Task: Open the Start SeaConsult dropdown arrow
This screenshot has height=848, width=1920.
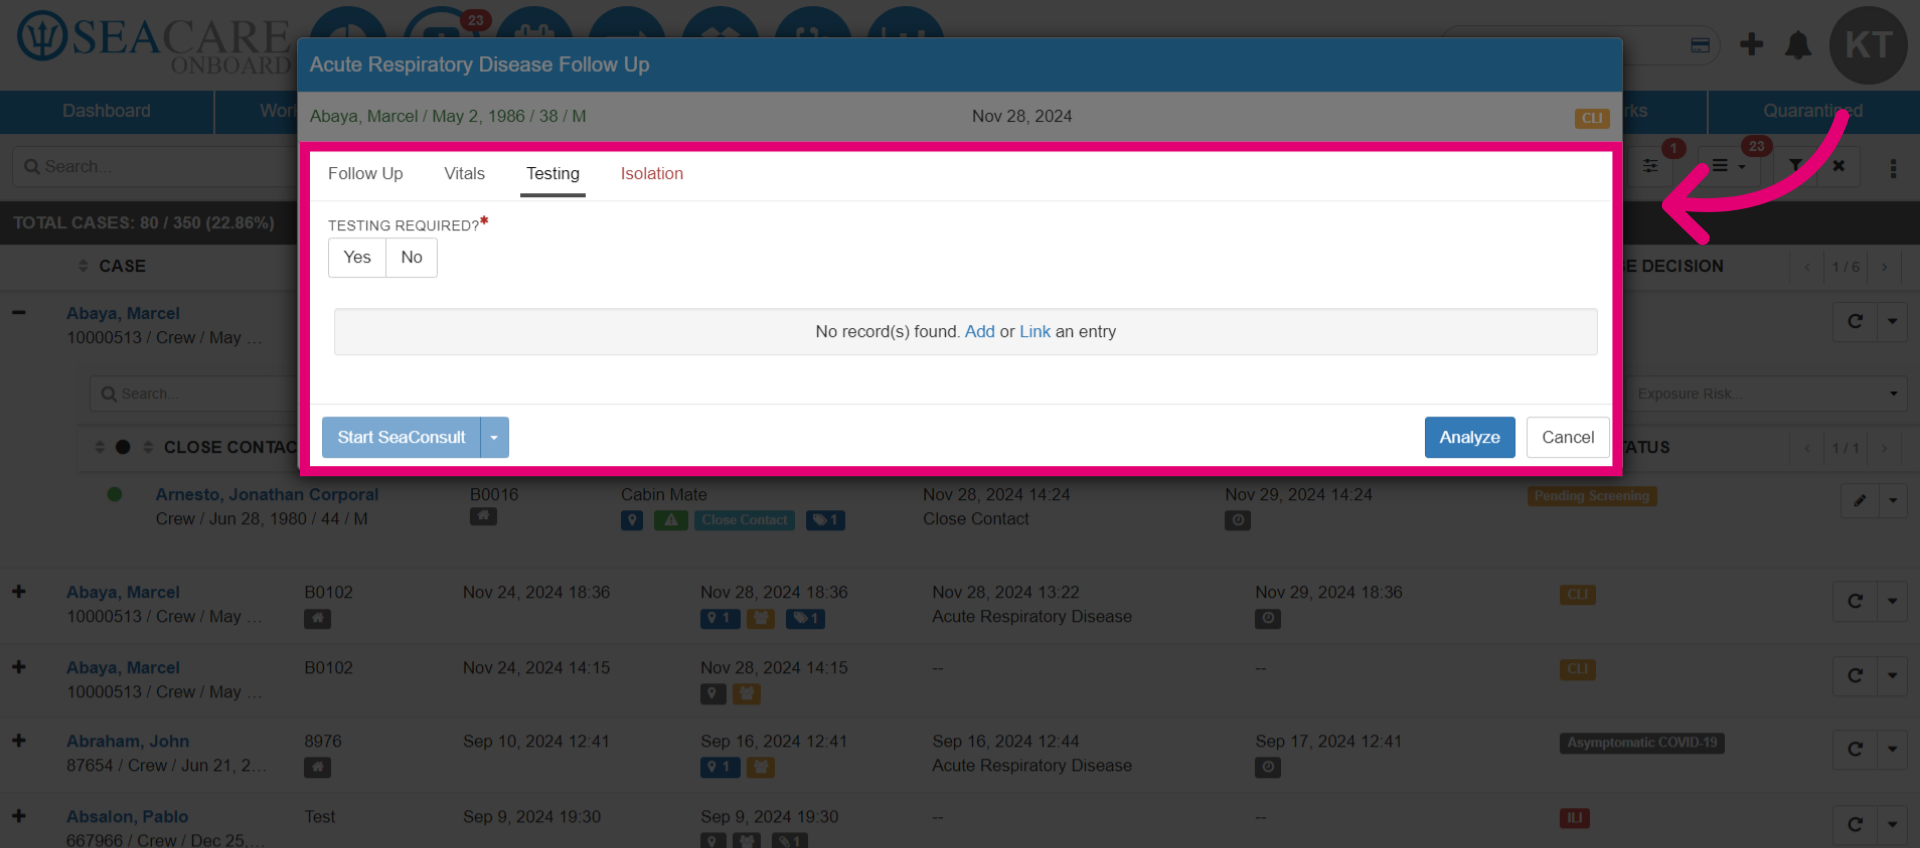Action: click(494, 437)
